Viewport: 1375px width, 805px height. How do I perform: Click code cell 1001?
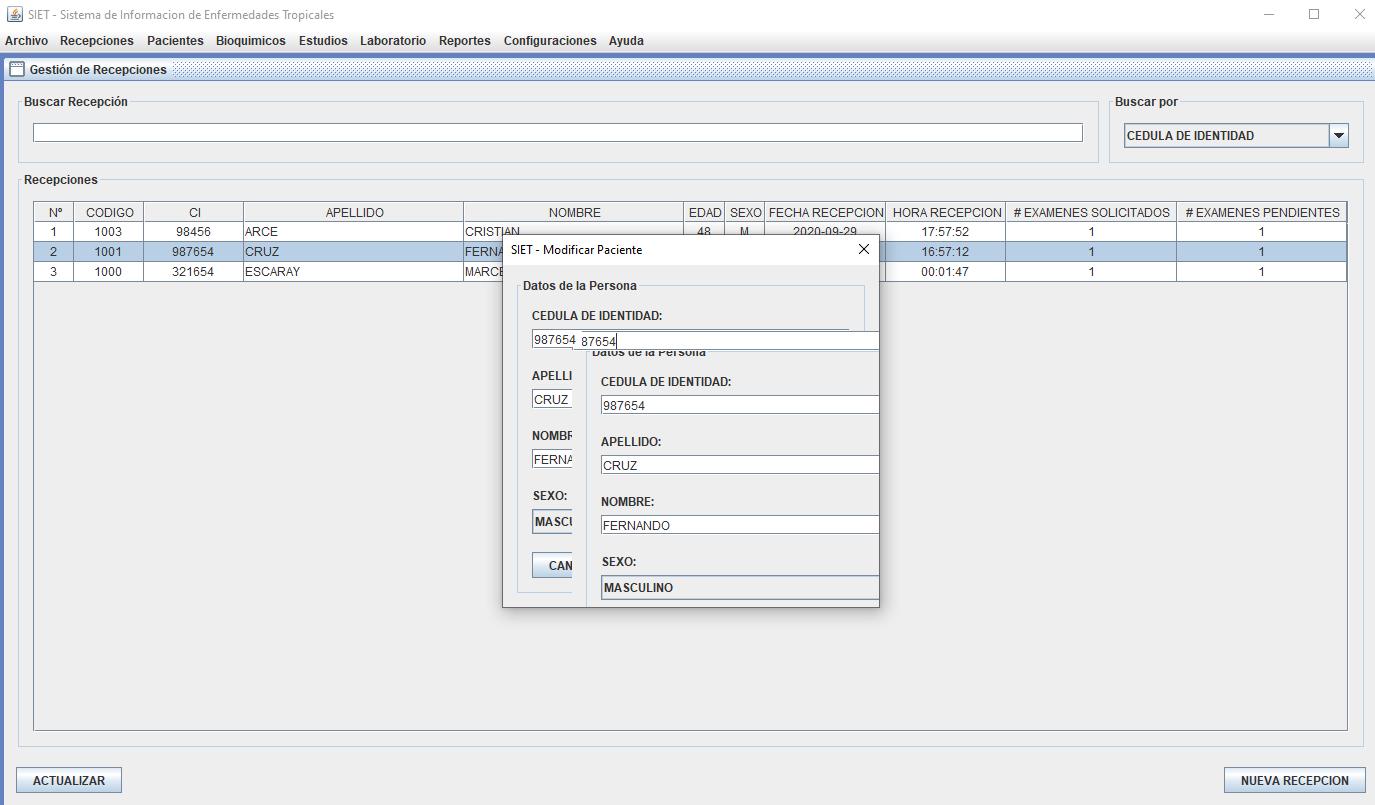[x=109, y=252]
